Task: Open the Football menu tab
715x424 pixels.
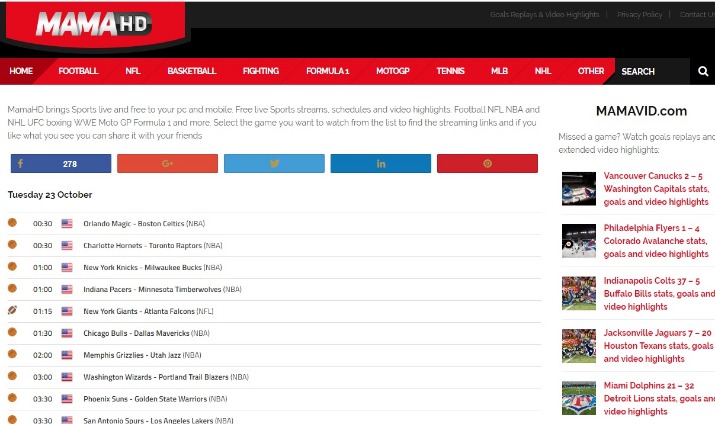Action: (x=78, y=71)
